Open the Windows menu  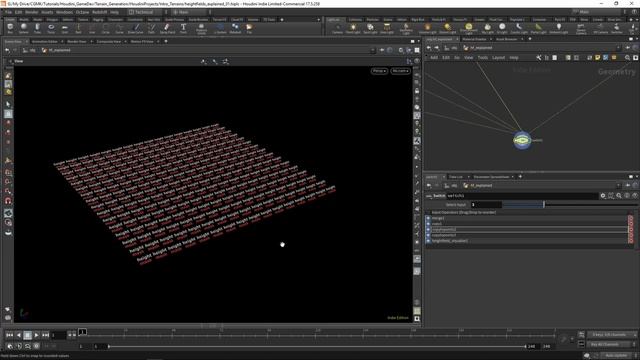[64, 12]
